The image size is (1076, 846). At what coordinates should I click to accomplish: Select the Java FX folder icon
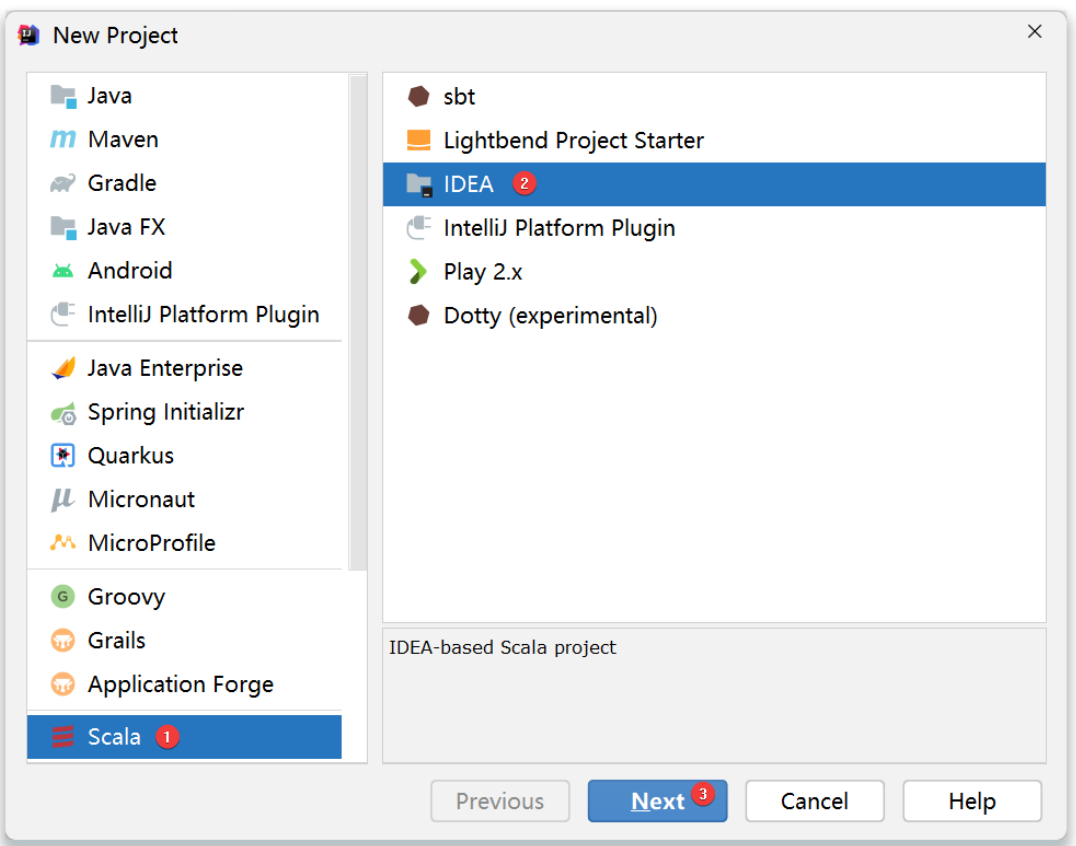click(x=63, y=227)
